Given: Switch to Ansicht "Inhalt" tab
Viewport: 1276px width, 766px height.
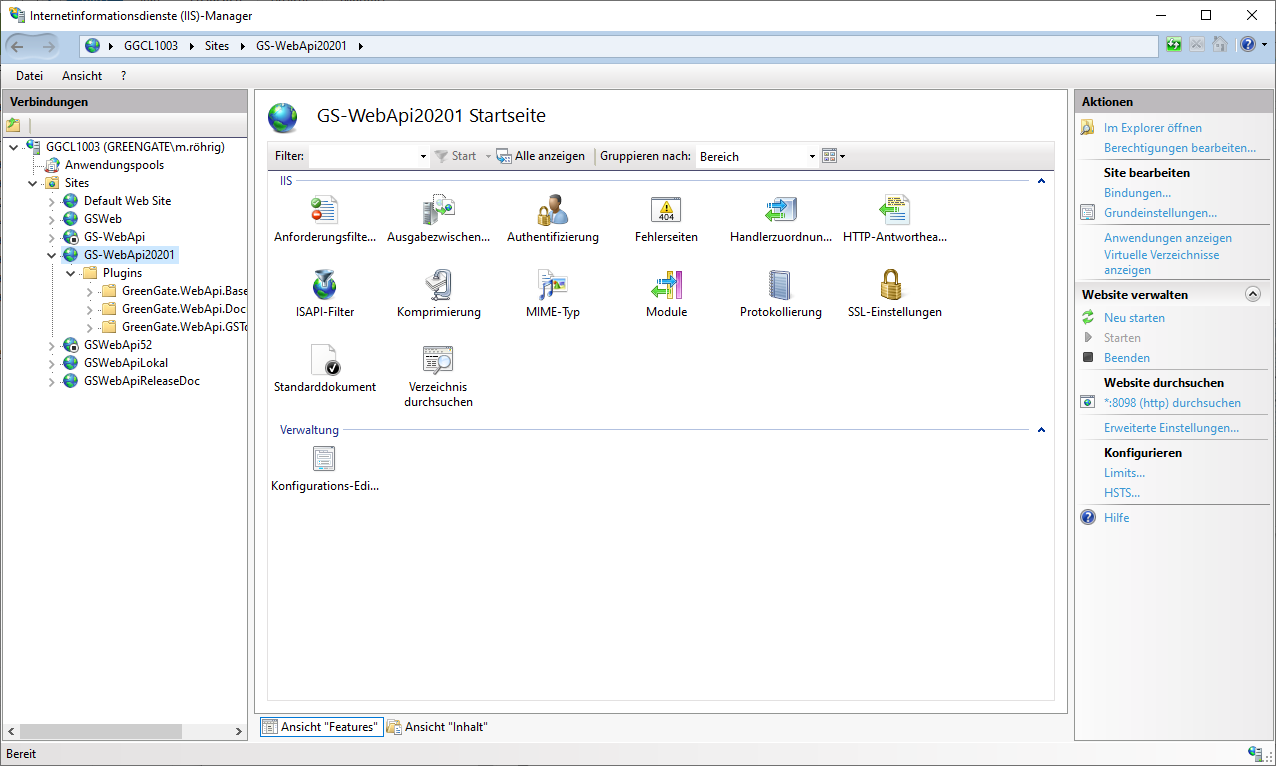Looking at the screenshot, I should coord(438,727).
